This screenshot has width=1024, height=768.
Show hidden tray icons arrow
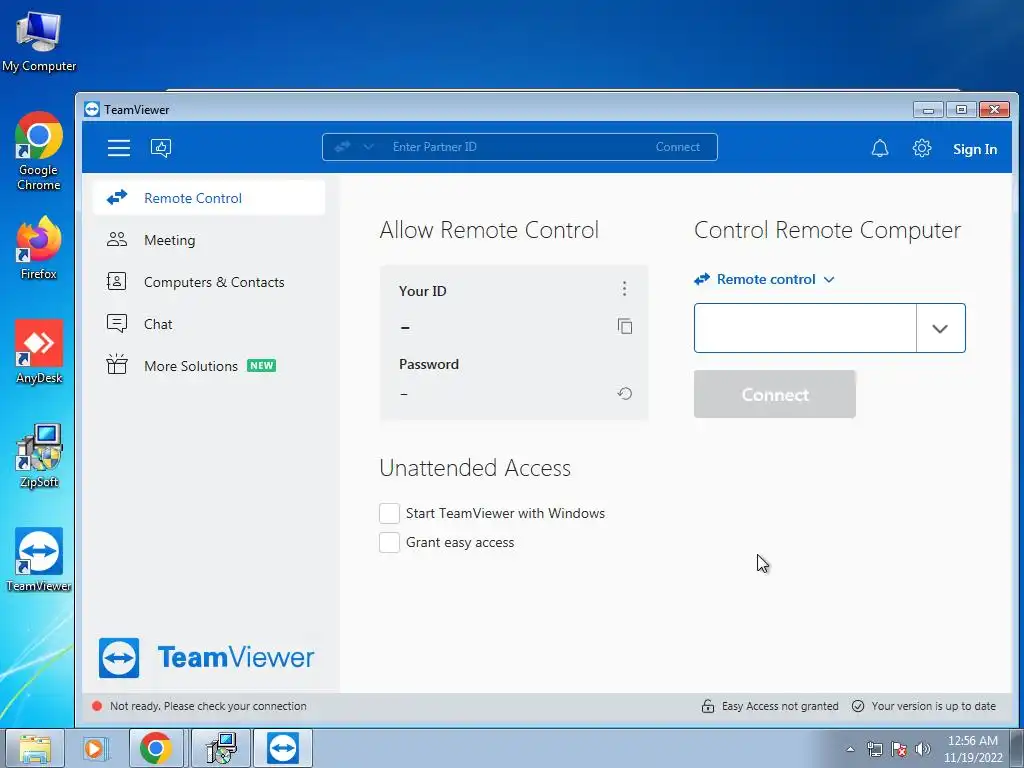coord(850,749)
